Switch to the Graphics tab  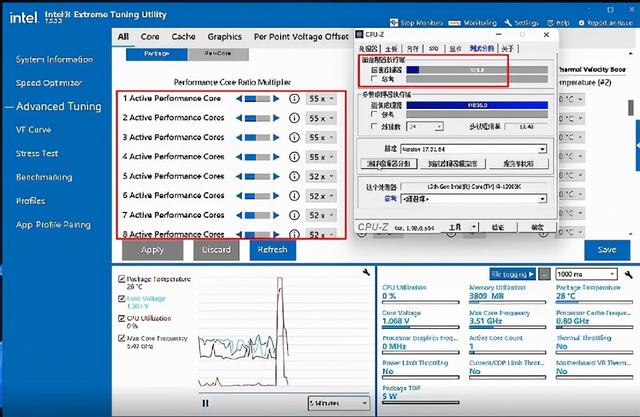[x=224, y=37]
